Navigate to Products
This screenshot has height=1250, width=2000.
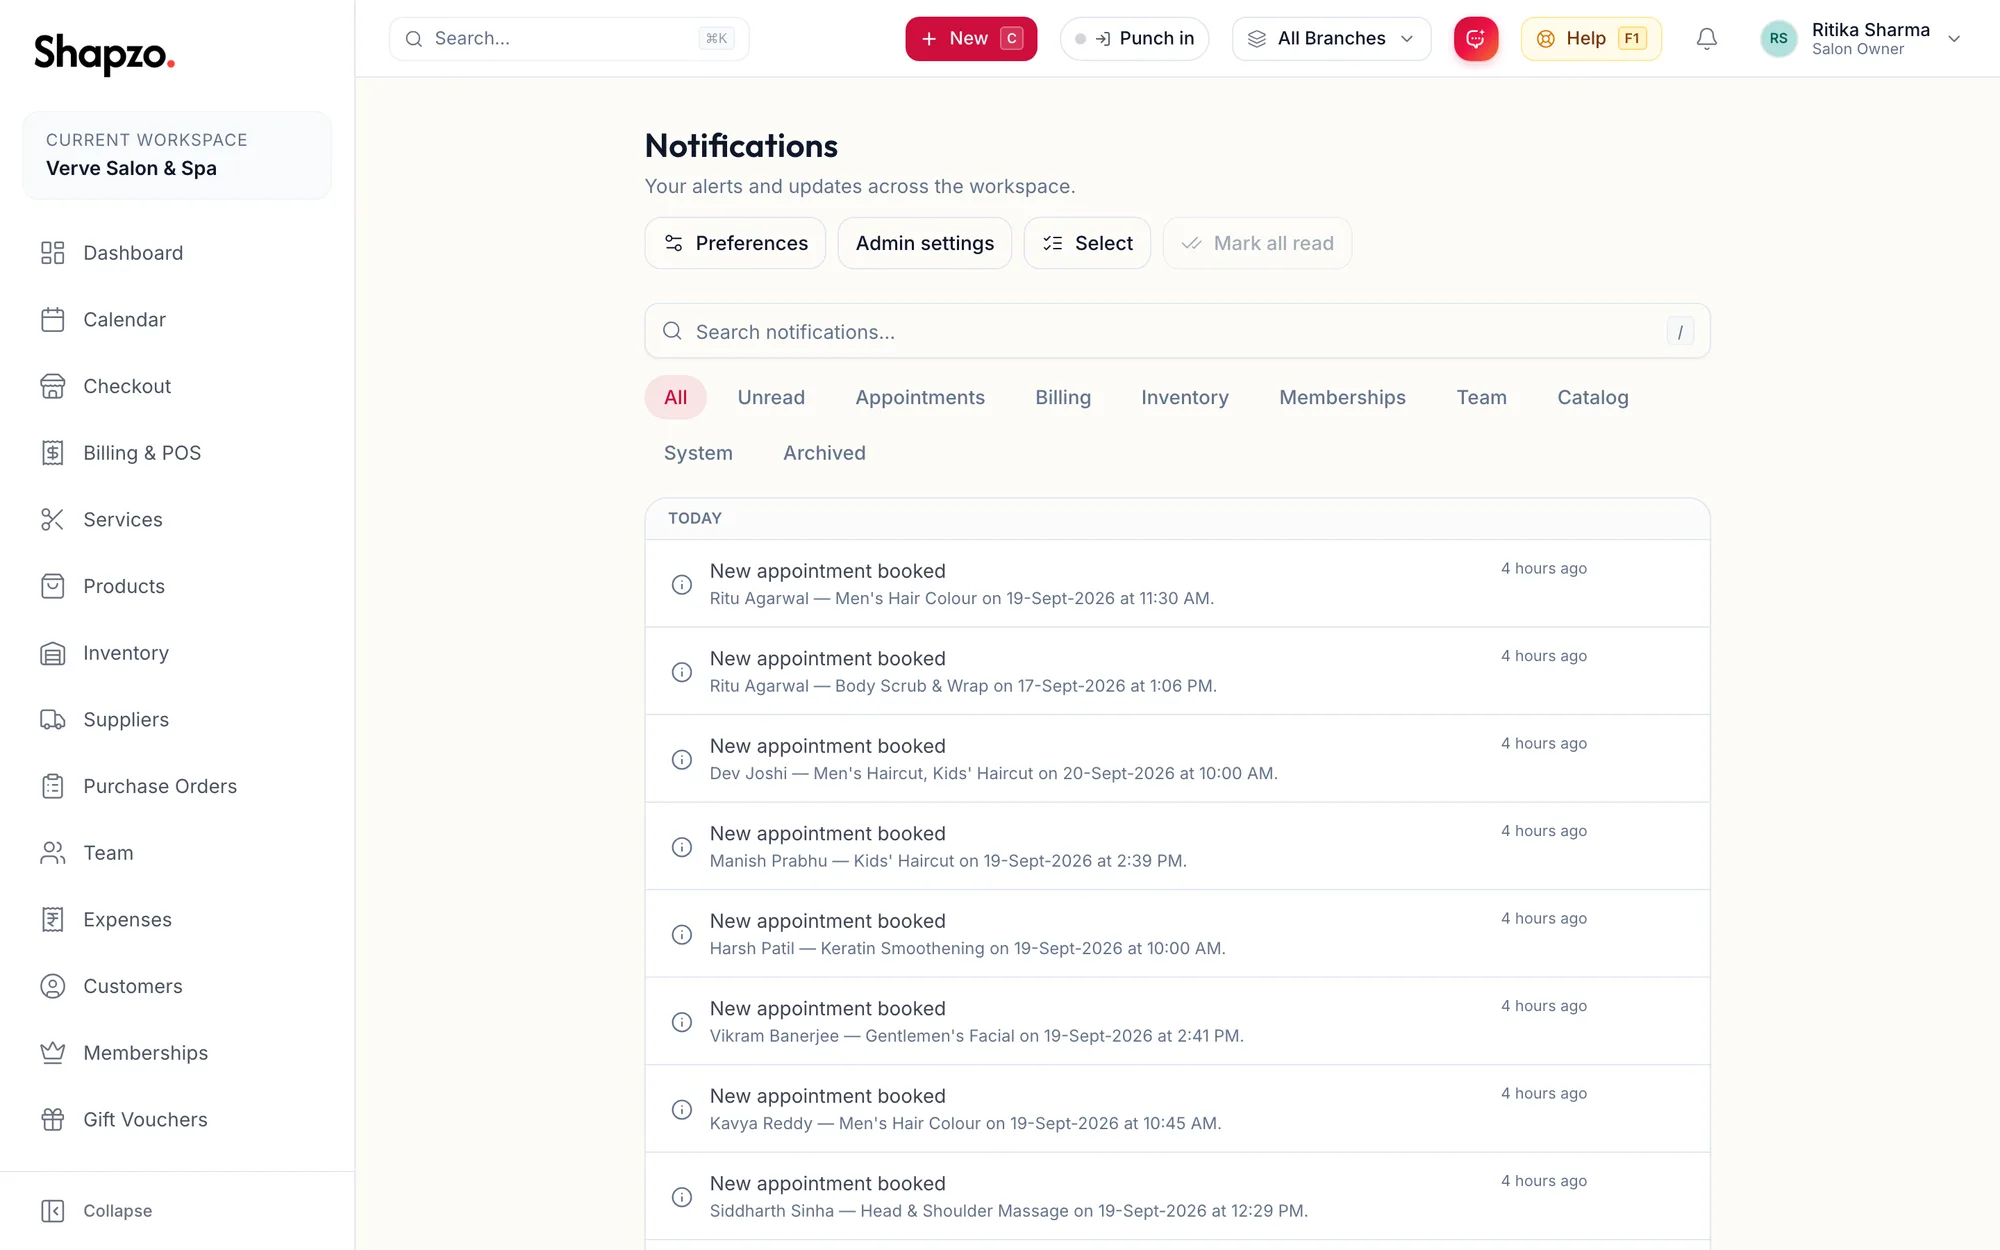click(x=177, y=586)
